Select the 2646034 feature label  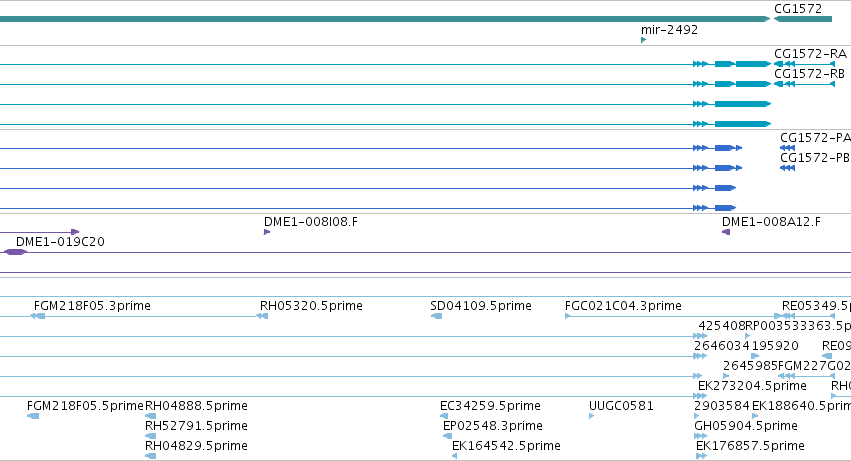click(x=722, y=346)
